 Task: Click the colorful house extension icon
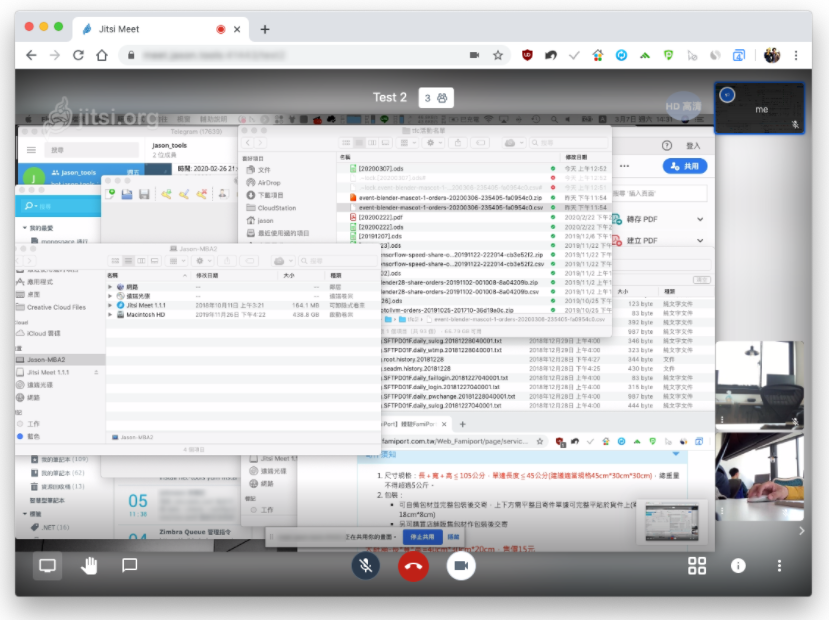point(598,55)
